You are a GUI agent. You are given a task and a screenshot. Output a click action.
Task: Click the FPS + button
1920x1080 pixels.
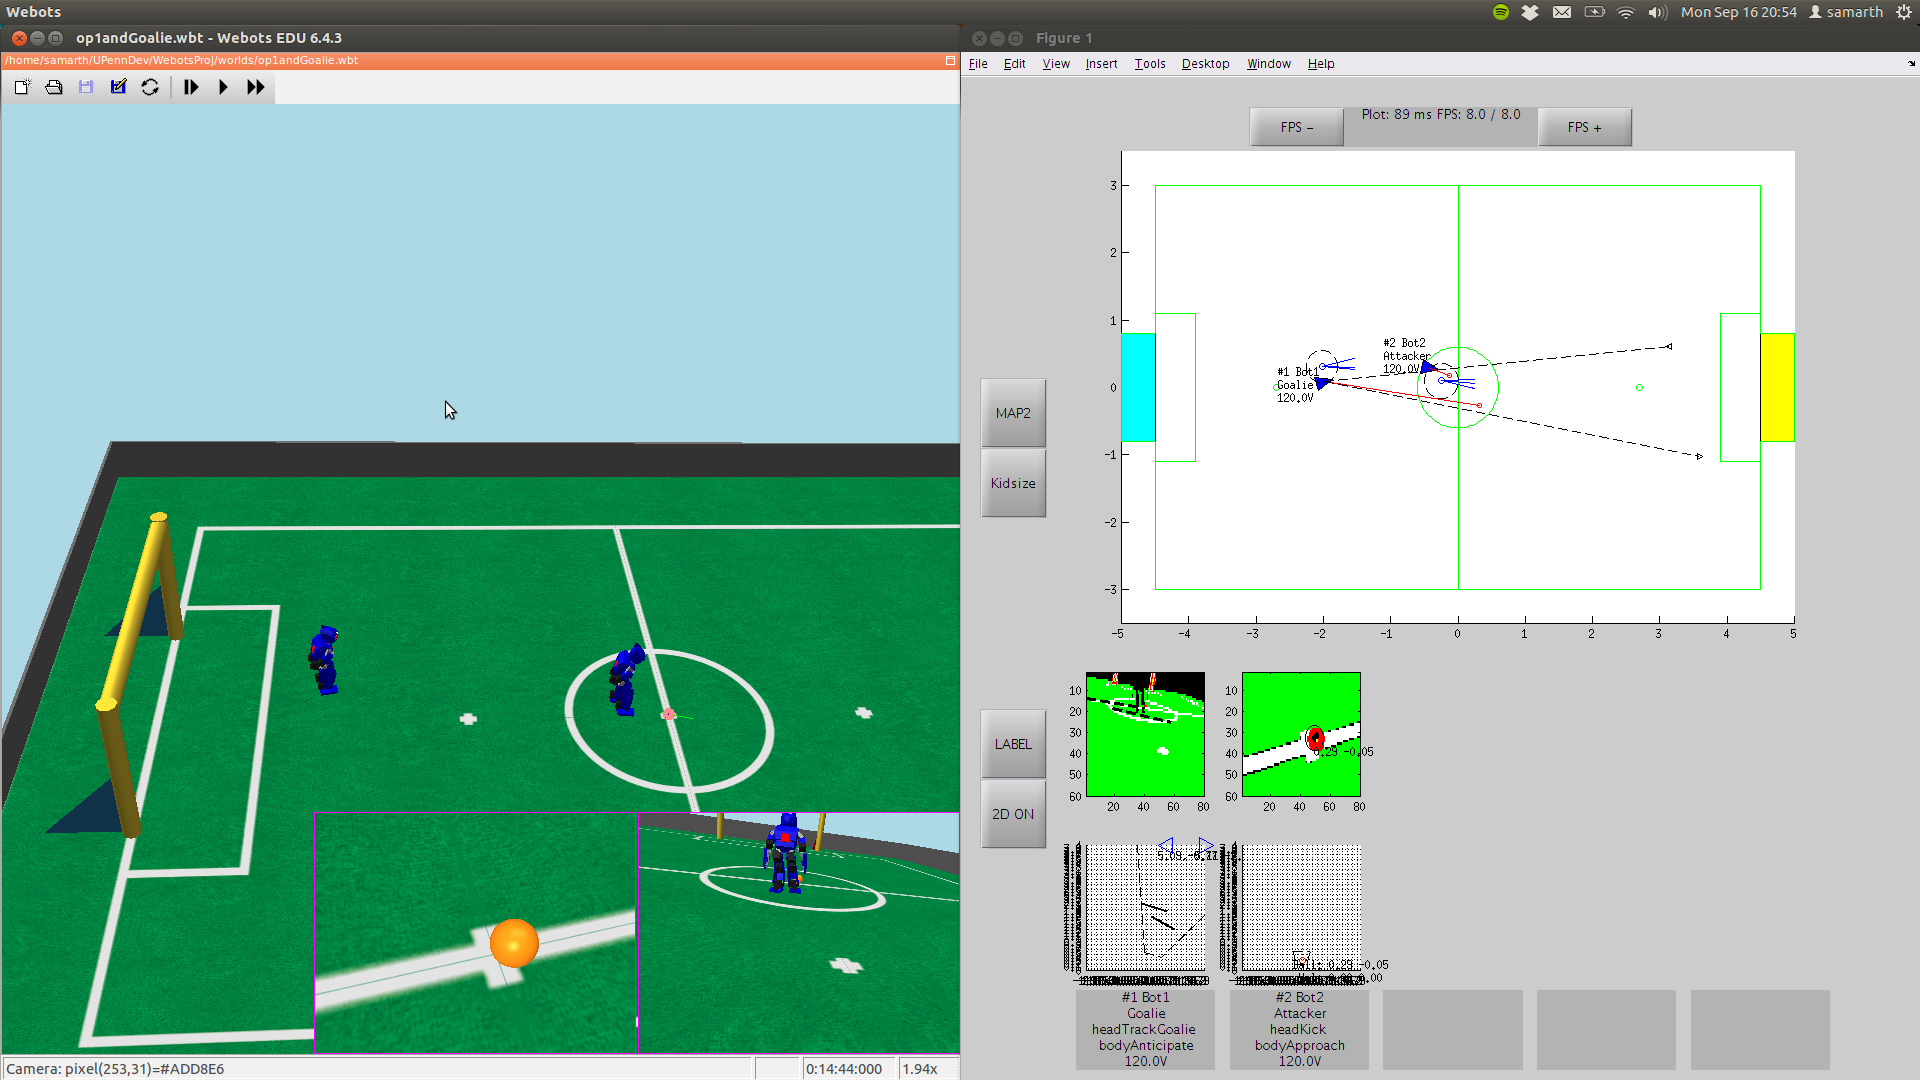point(1584,127)
